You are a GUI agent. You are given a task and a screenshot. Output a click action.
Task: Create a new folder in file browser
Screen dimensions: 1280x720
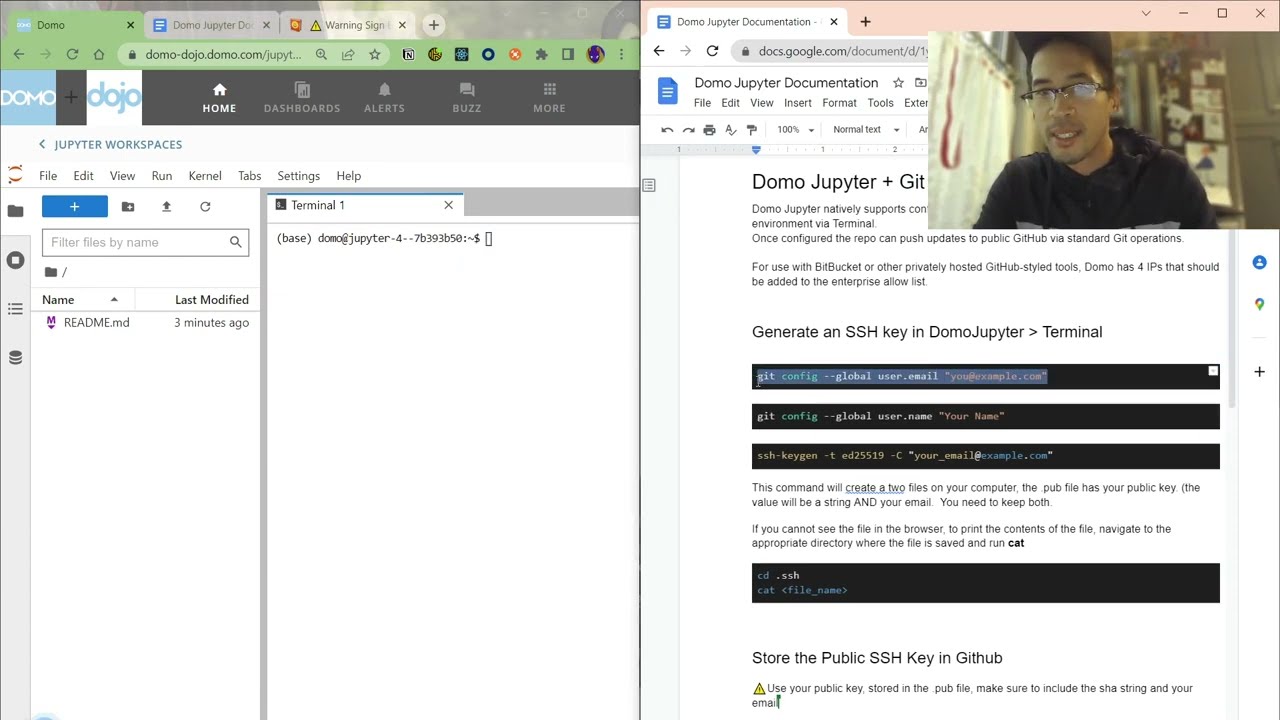(128, 206)
